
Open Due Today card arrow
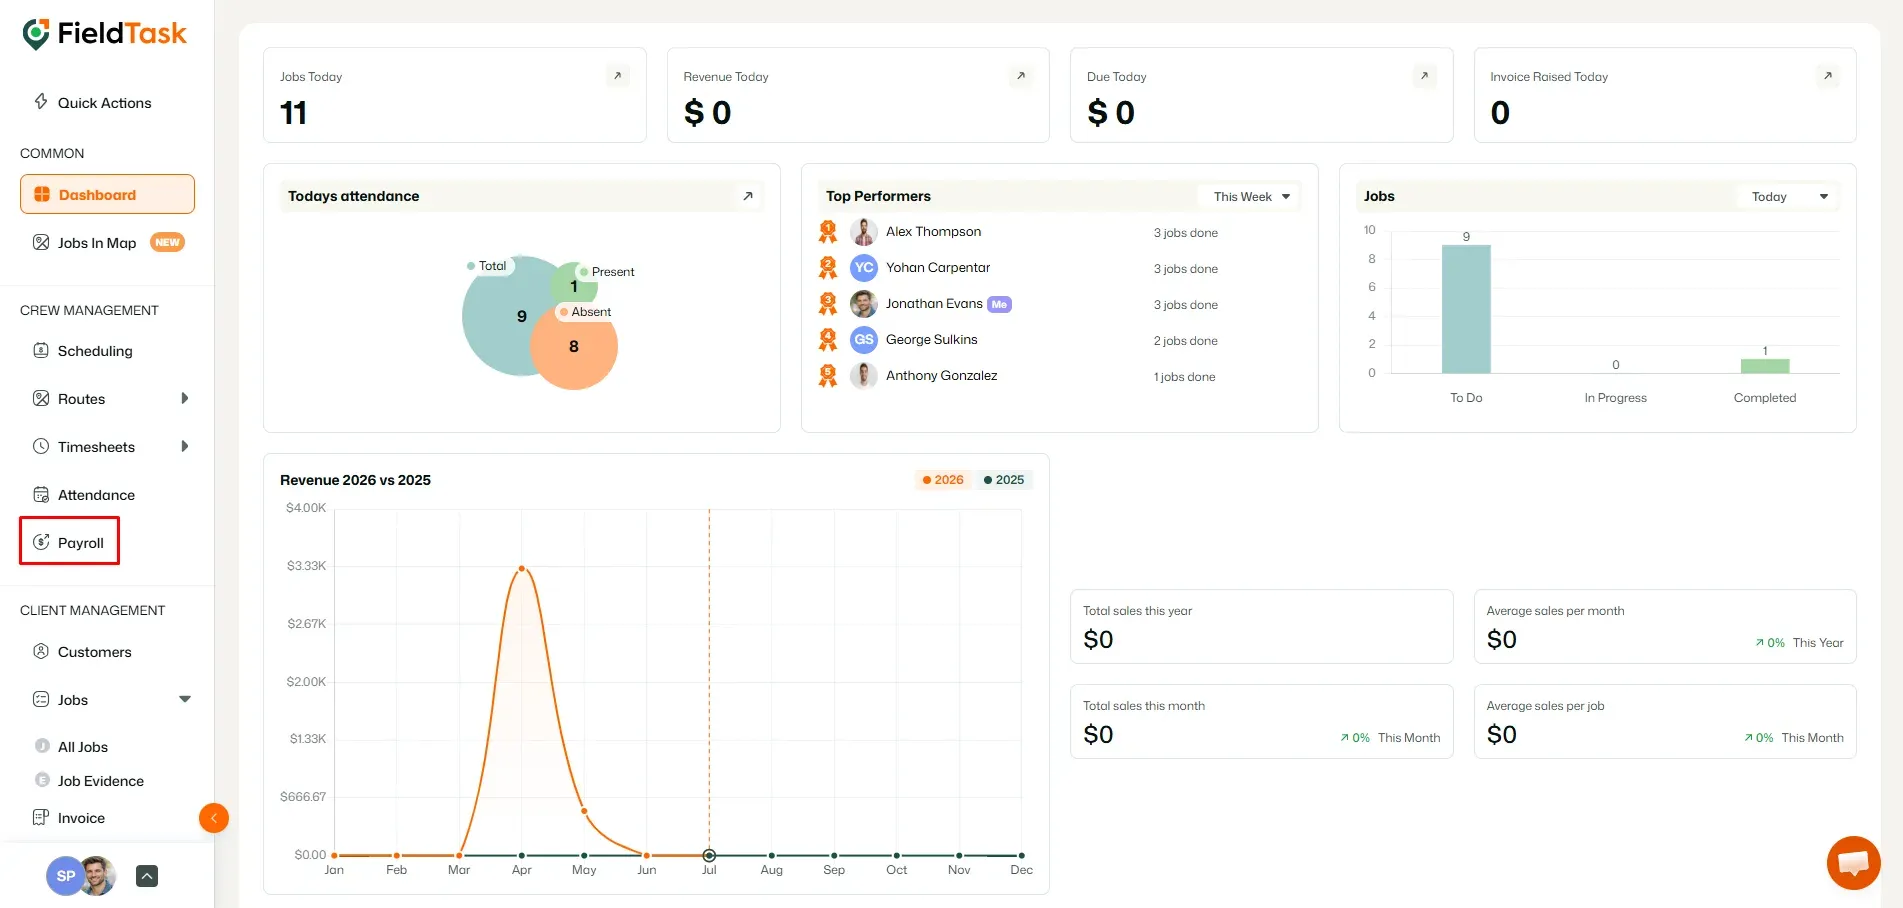1425,76
